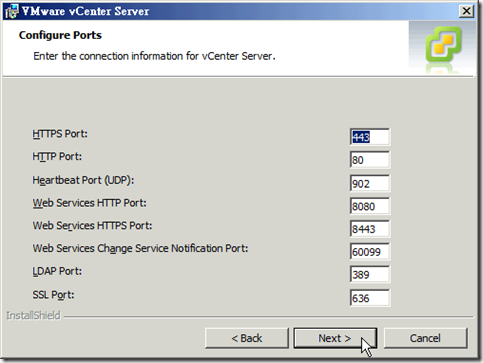Close the VMware vCenter Server dialog
483x363 pixels.
(x=466, y=11)
